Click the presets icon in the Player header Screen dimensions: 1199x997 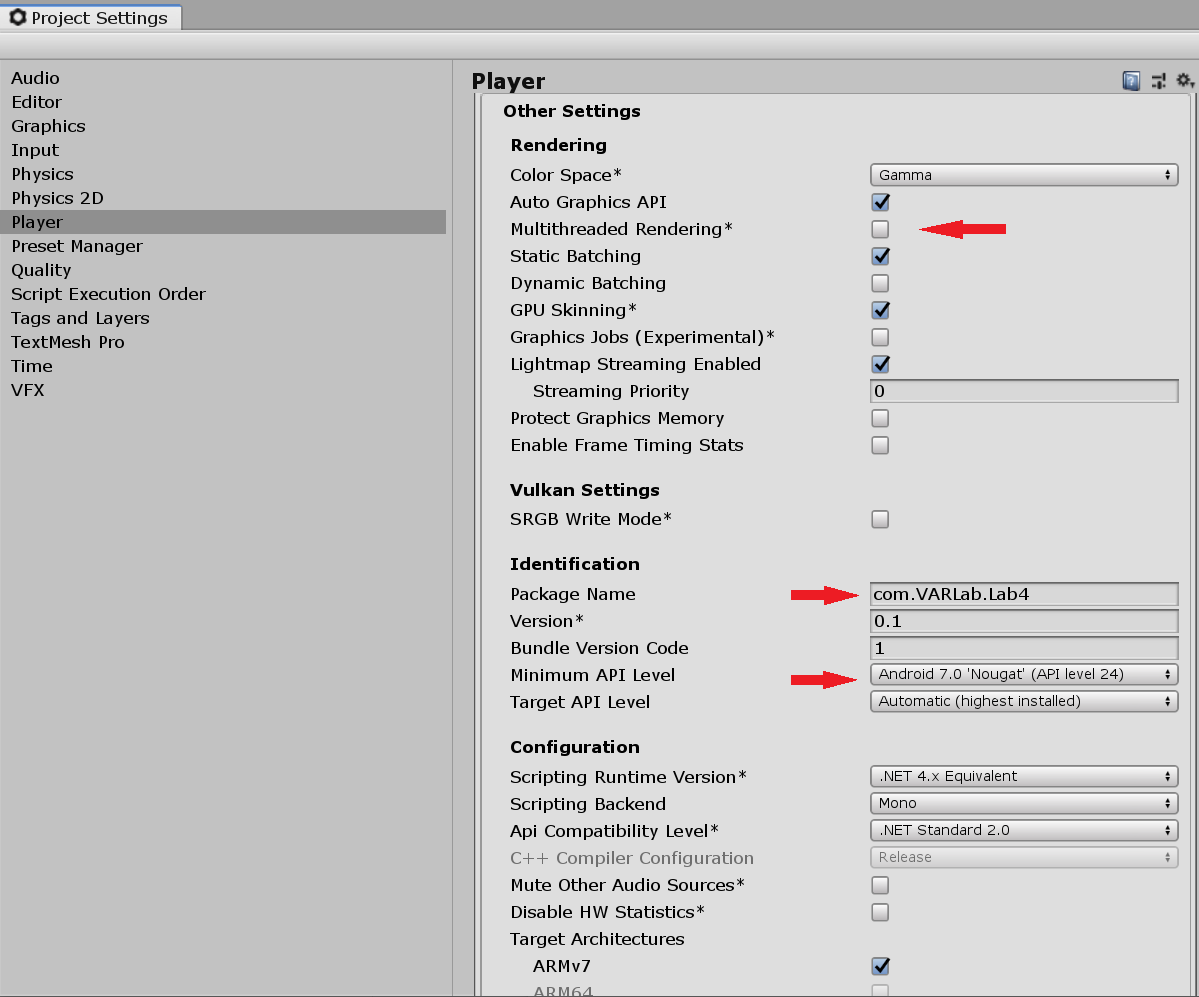pos(1158,81)
